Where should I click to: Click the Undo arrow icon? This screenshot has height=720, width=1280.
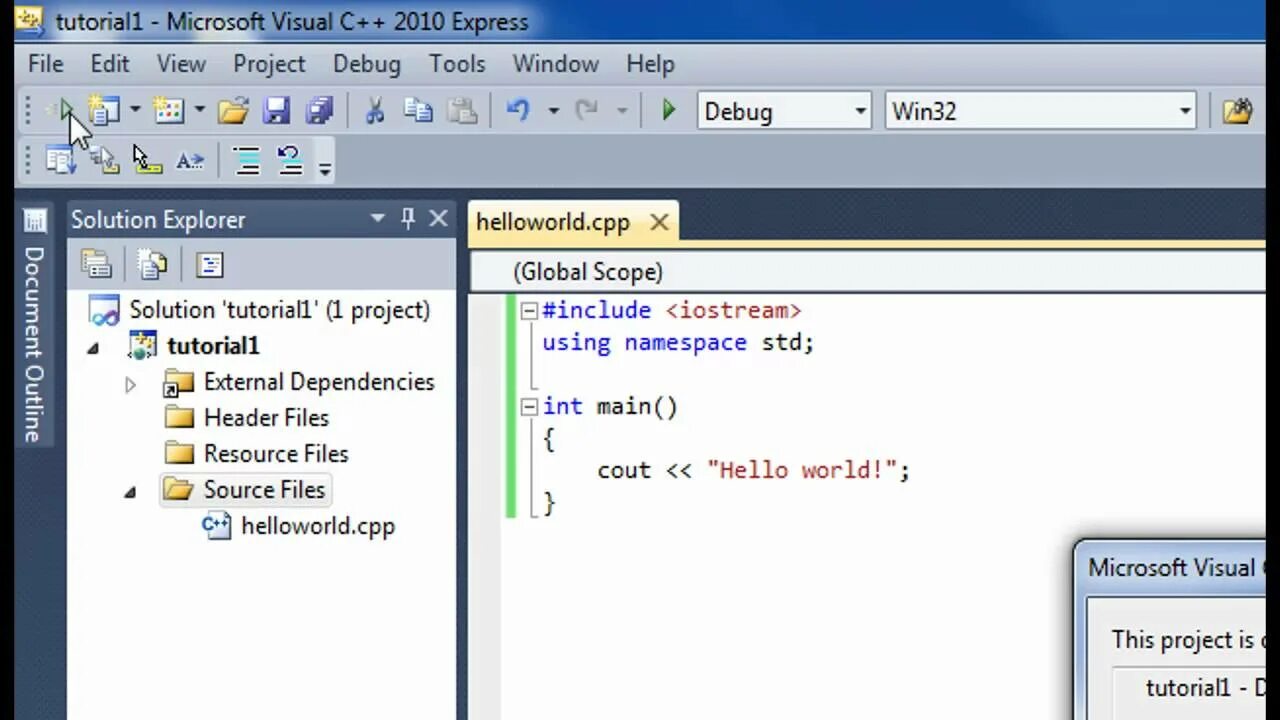pos(518,110)
